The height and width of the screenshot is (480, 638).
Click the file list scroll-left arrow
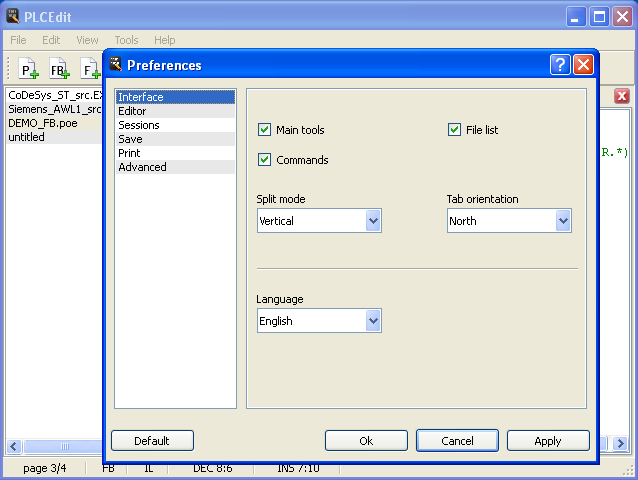point(14,446)
